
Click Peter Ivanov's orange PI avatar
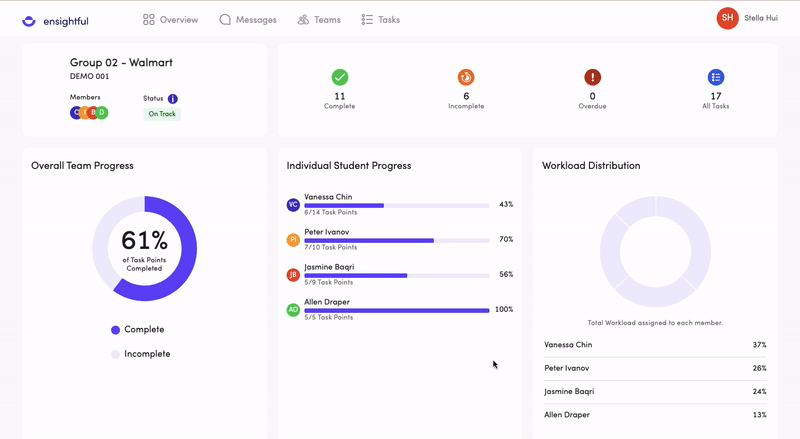[x=293, y=240]
